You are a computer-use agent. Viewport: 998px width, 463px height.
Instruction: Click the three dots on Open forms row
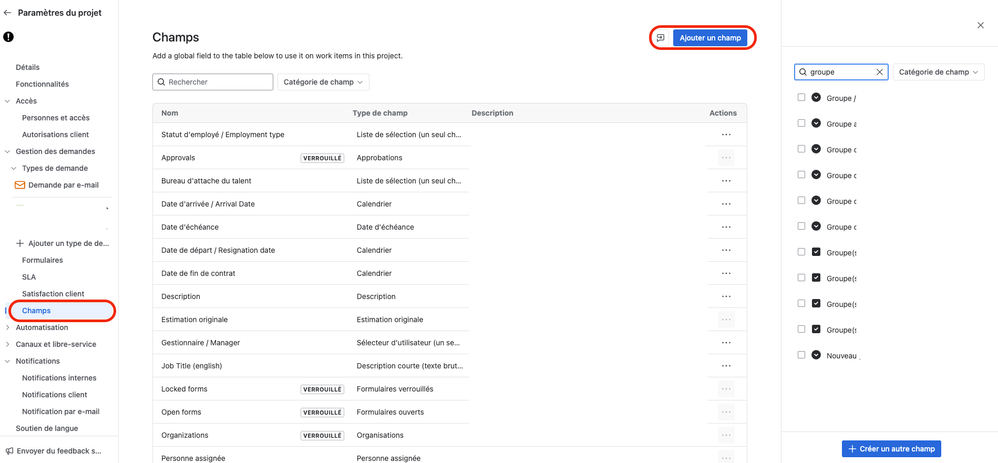coord(726,411)
